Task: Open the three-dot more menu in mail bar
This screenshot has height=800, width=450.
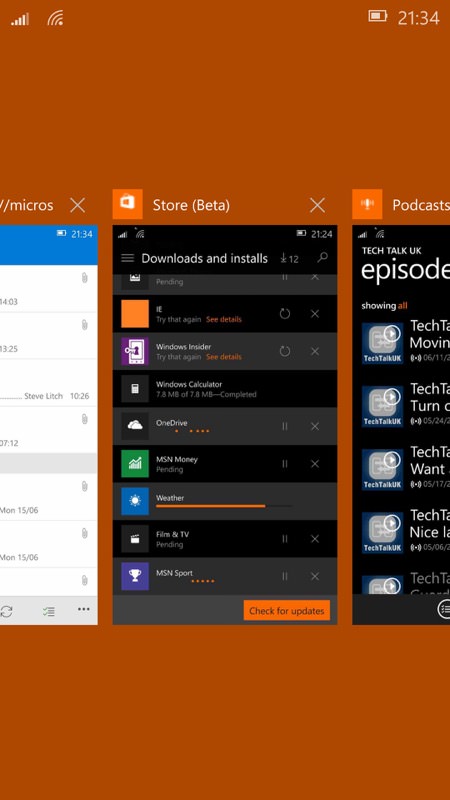Action: click(x=84, y=609)
